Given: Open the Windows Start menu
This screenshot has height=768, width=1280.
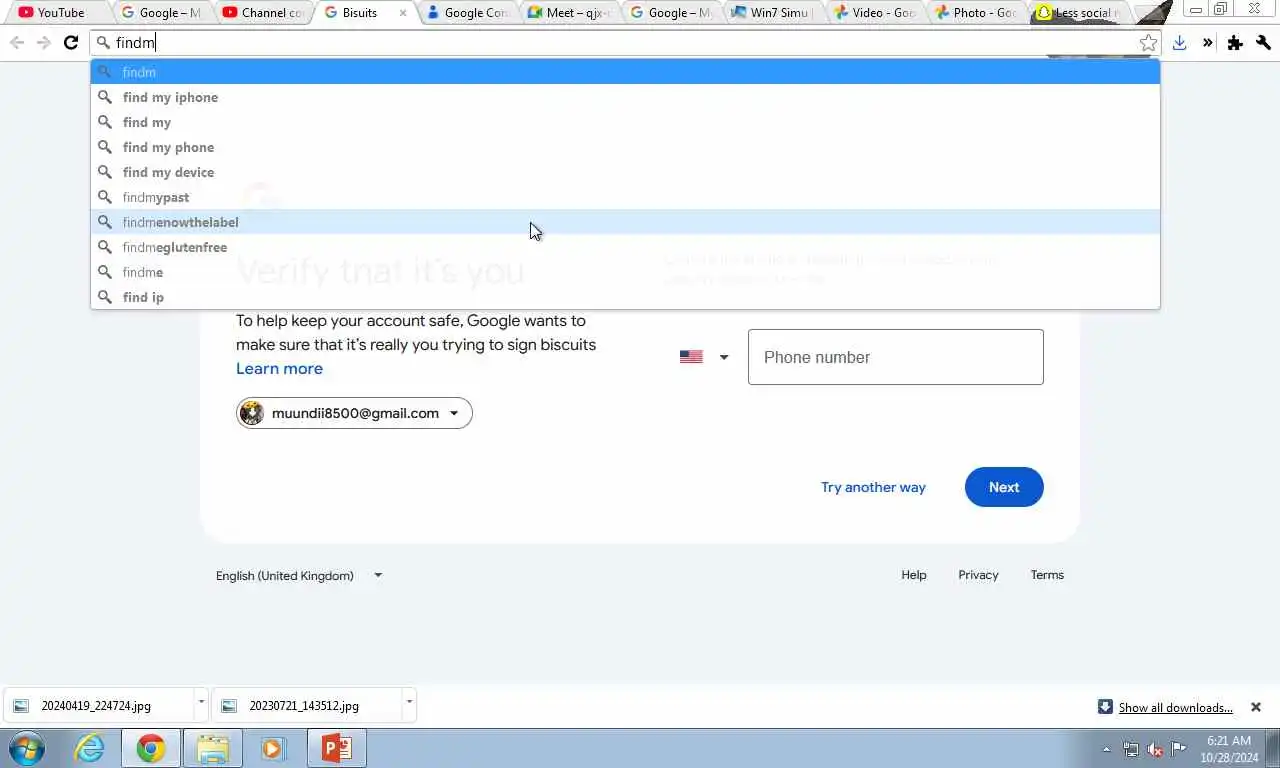Looking at the screenshot, I should 27,748.
